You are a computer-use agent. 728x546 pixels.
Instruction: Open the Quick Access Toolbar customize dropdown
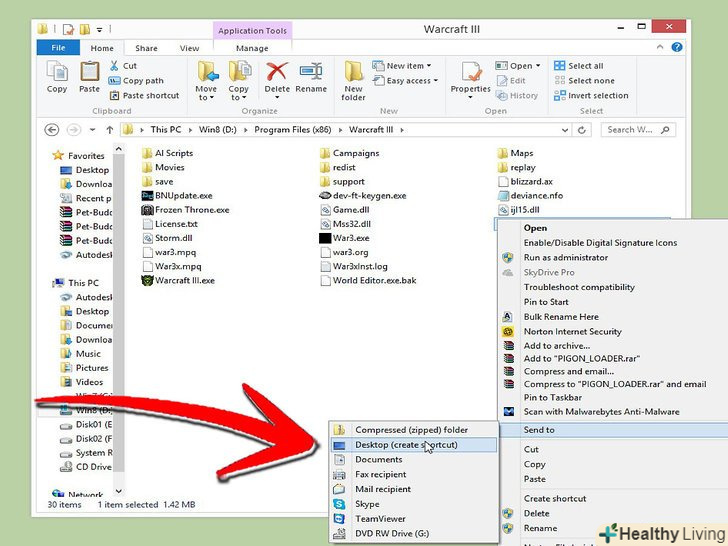coord(99,30)
